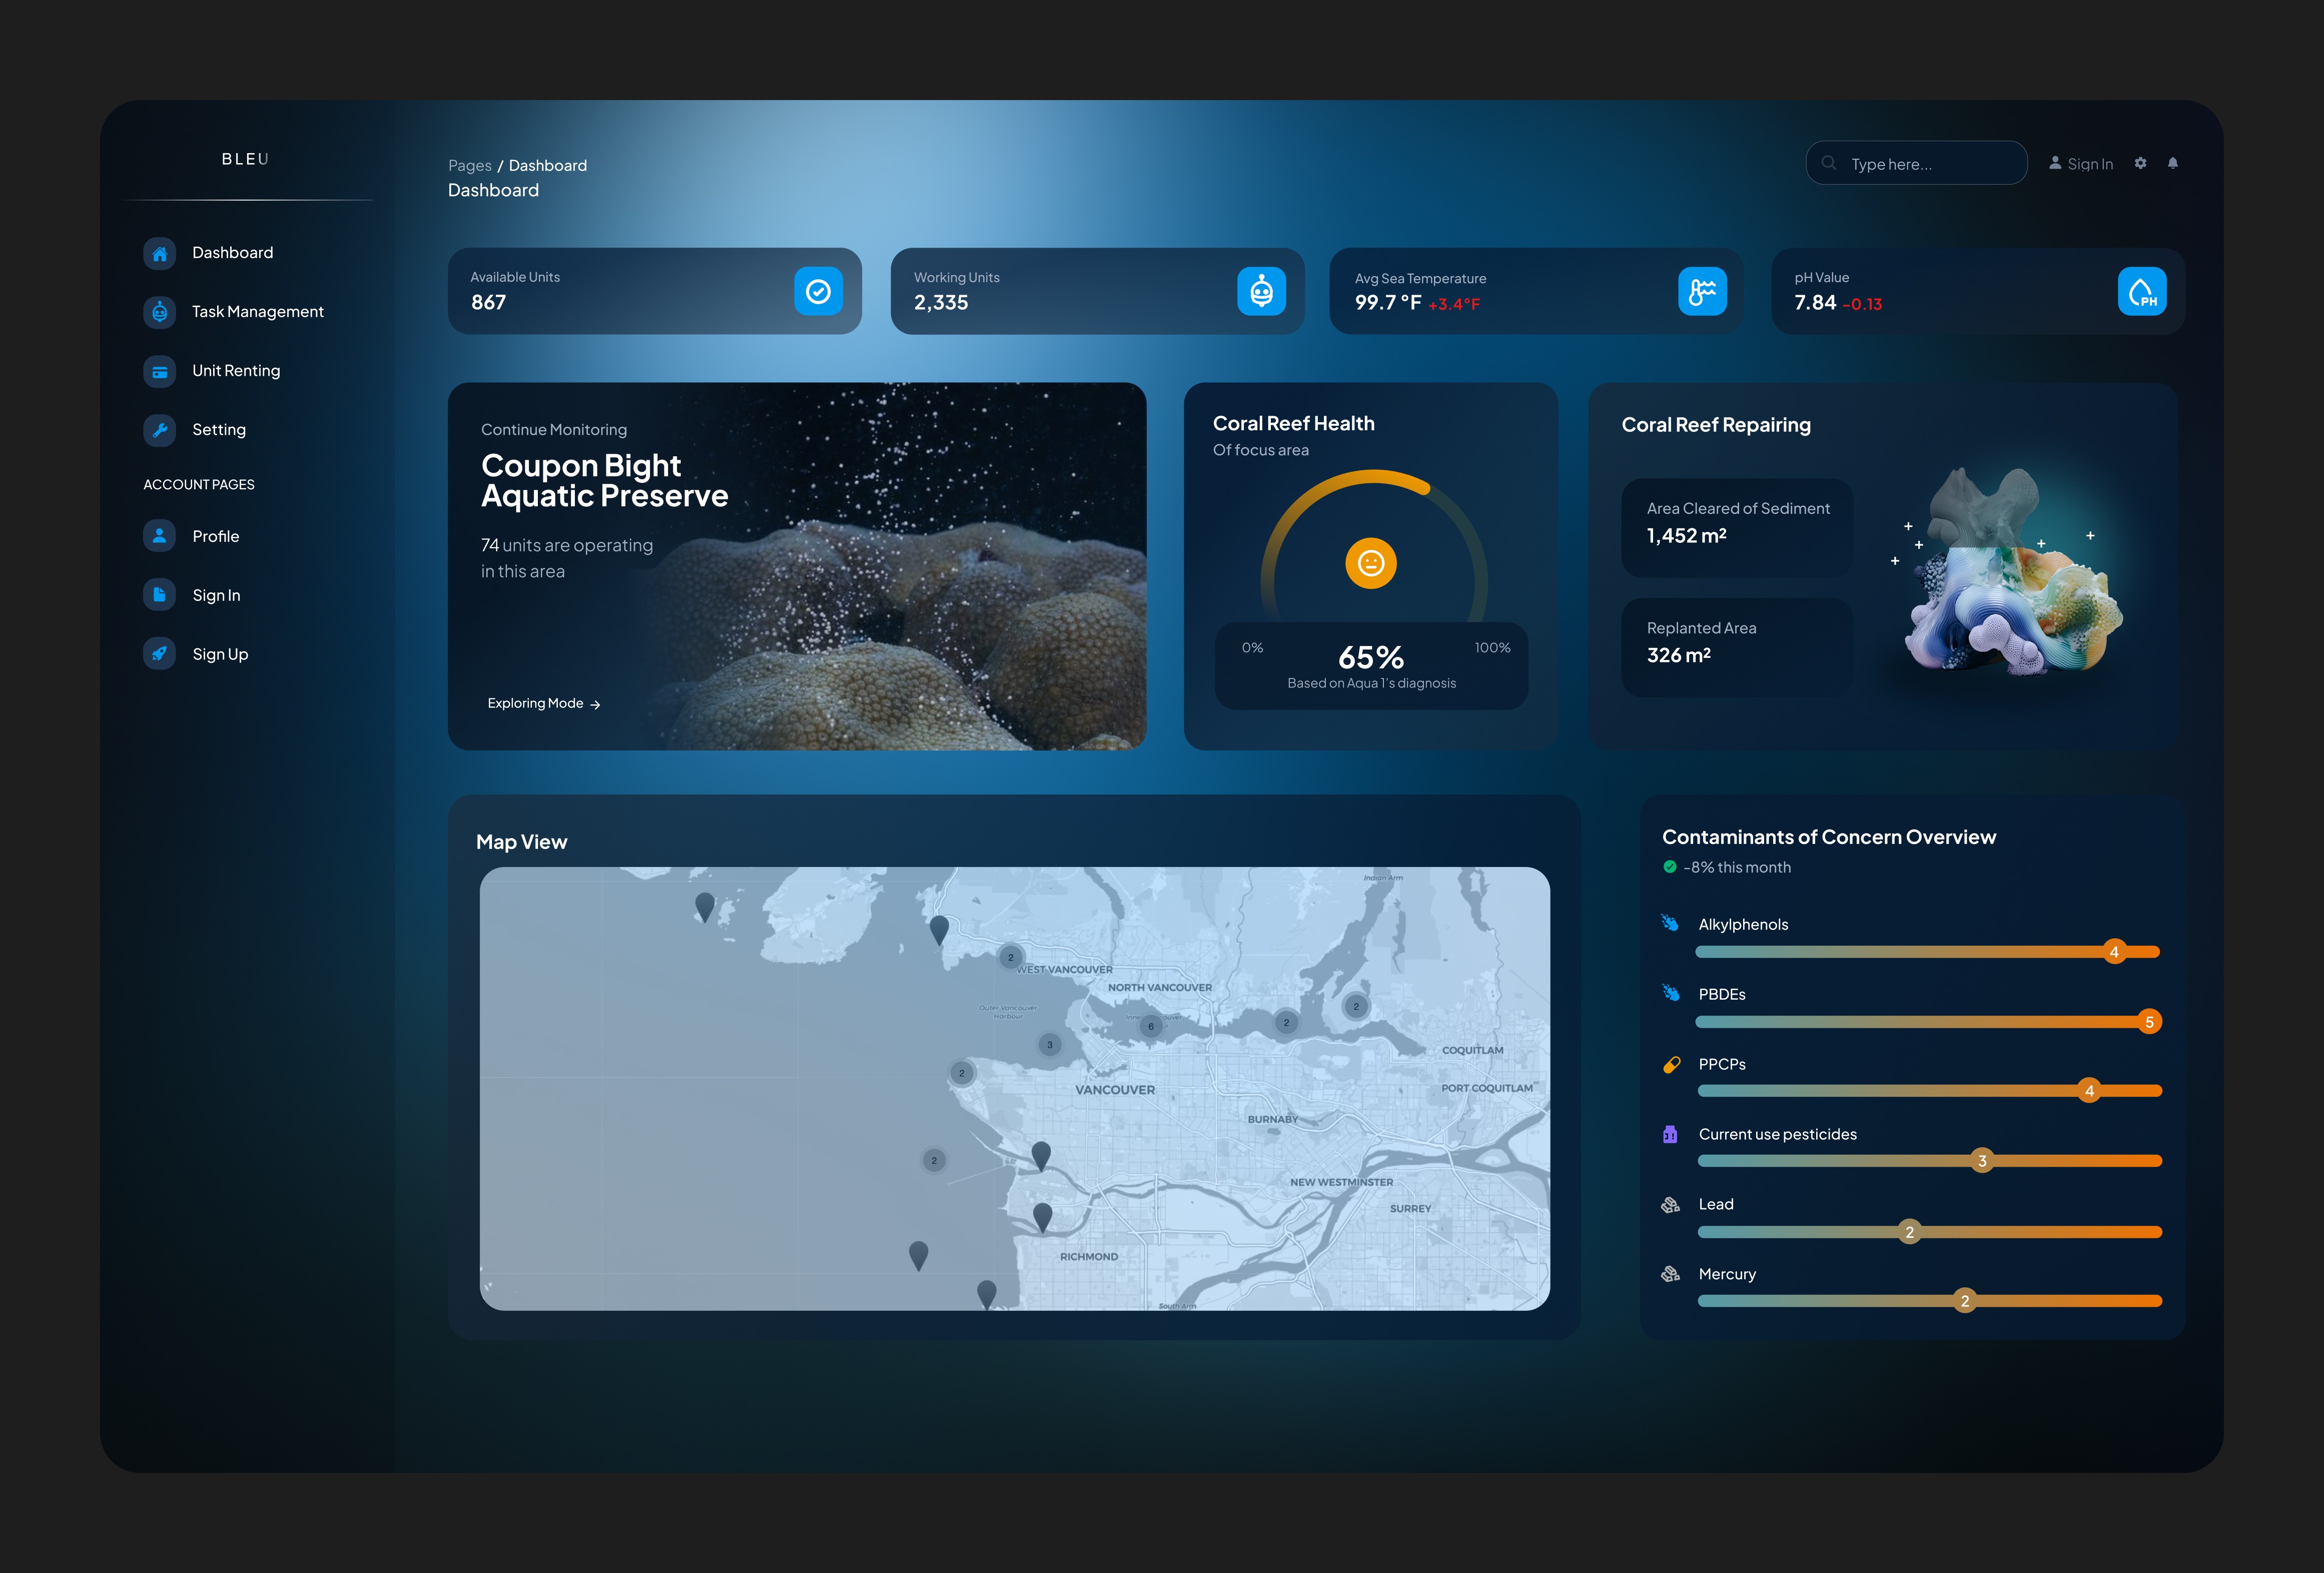Click the Pages breadcrumb link
Image resolution: width=2324 pixels, height=1573 pixels.
click(x=469, y=166)
